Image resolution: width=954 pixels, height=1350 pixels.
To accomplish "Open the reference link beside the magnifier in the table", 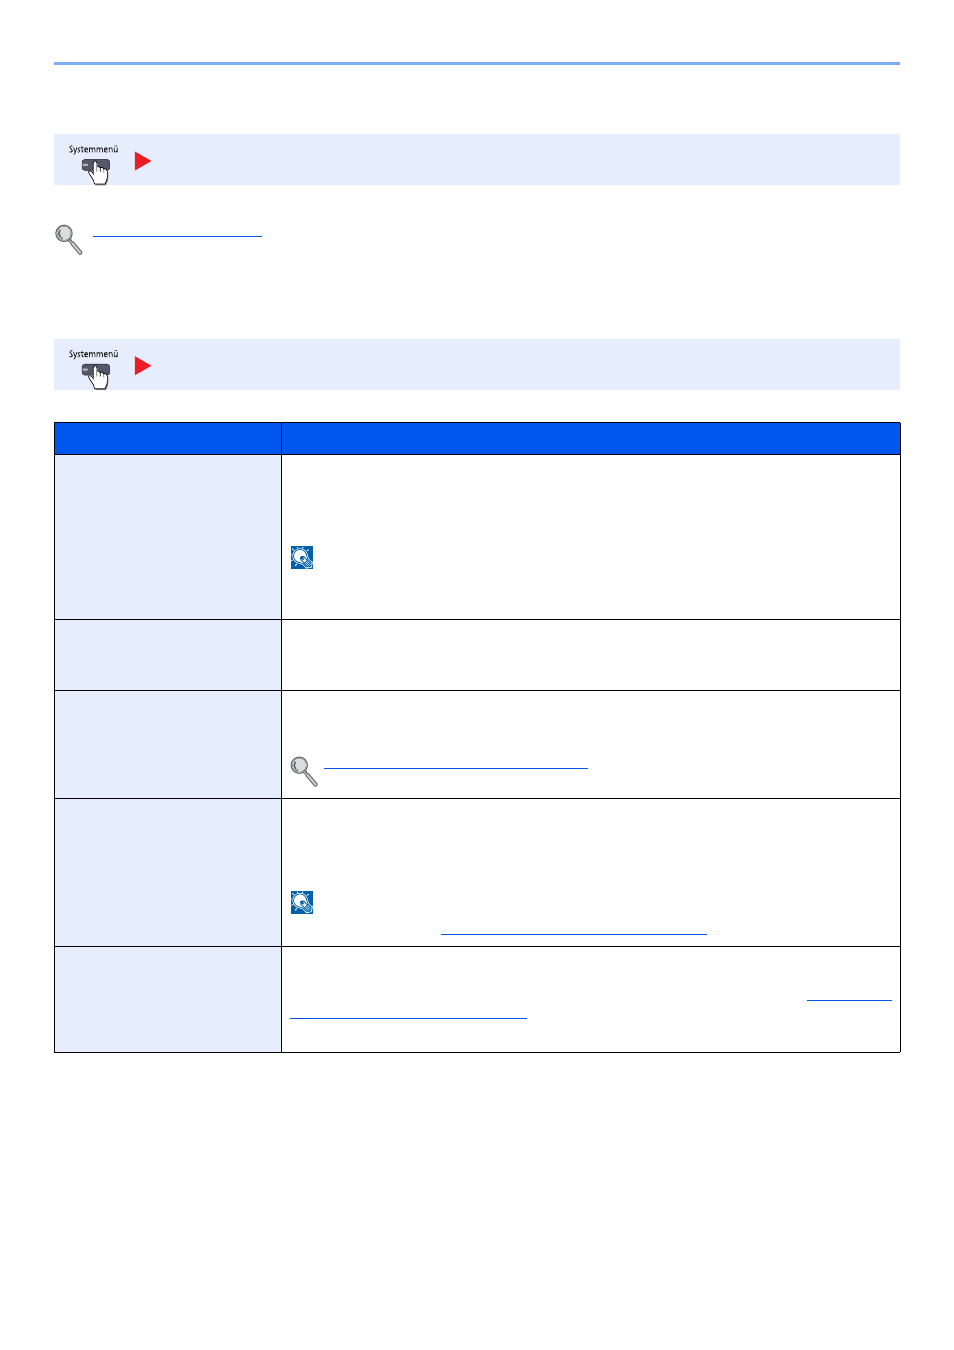I will 456,765.
